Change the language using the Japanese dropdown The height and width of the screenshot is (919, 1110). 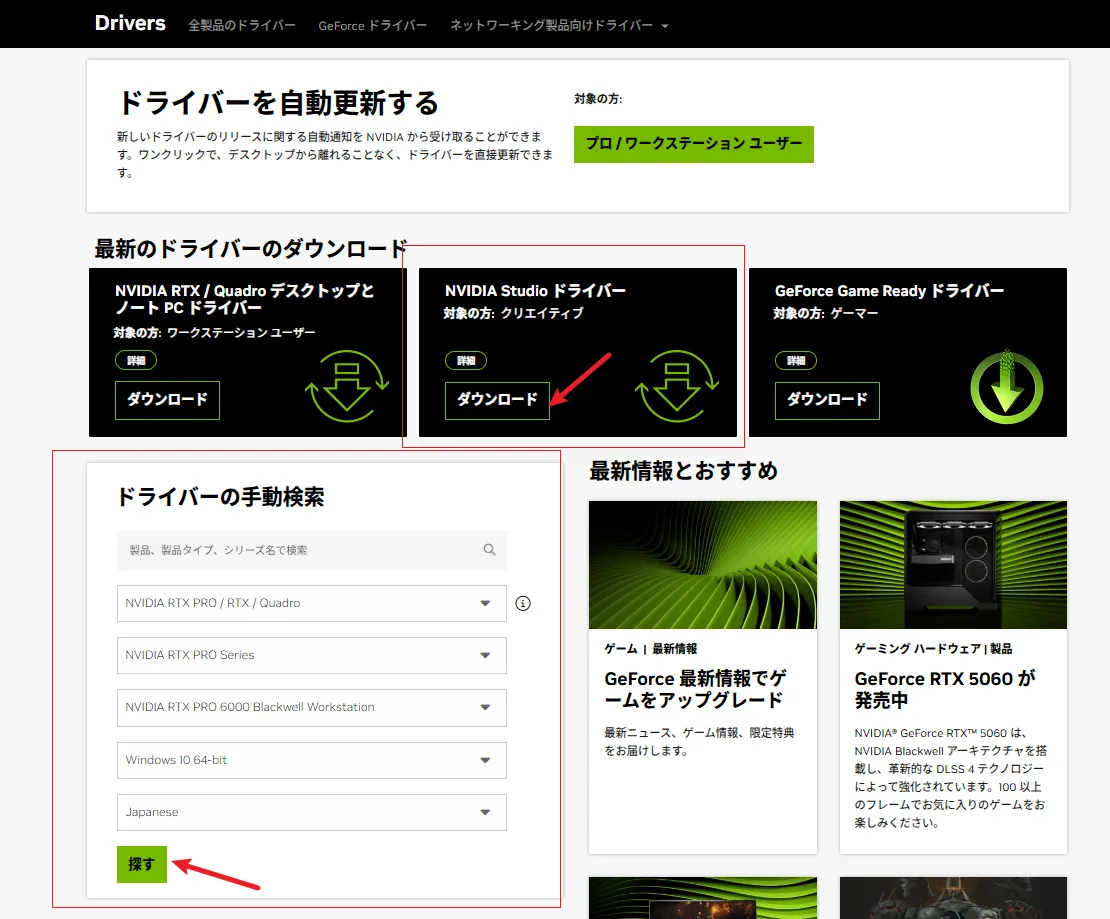311,812
